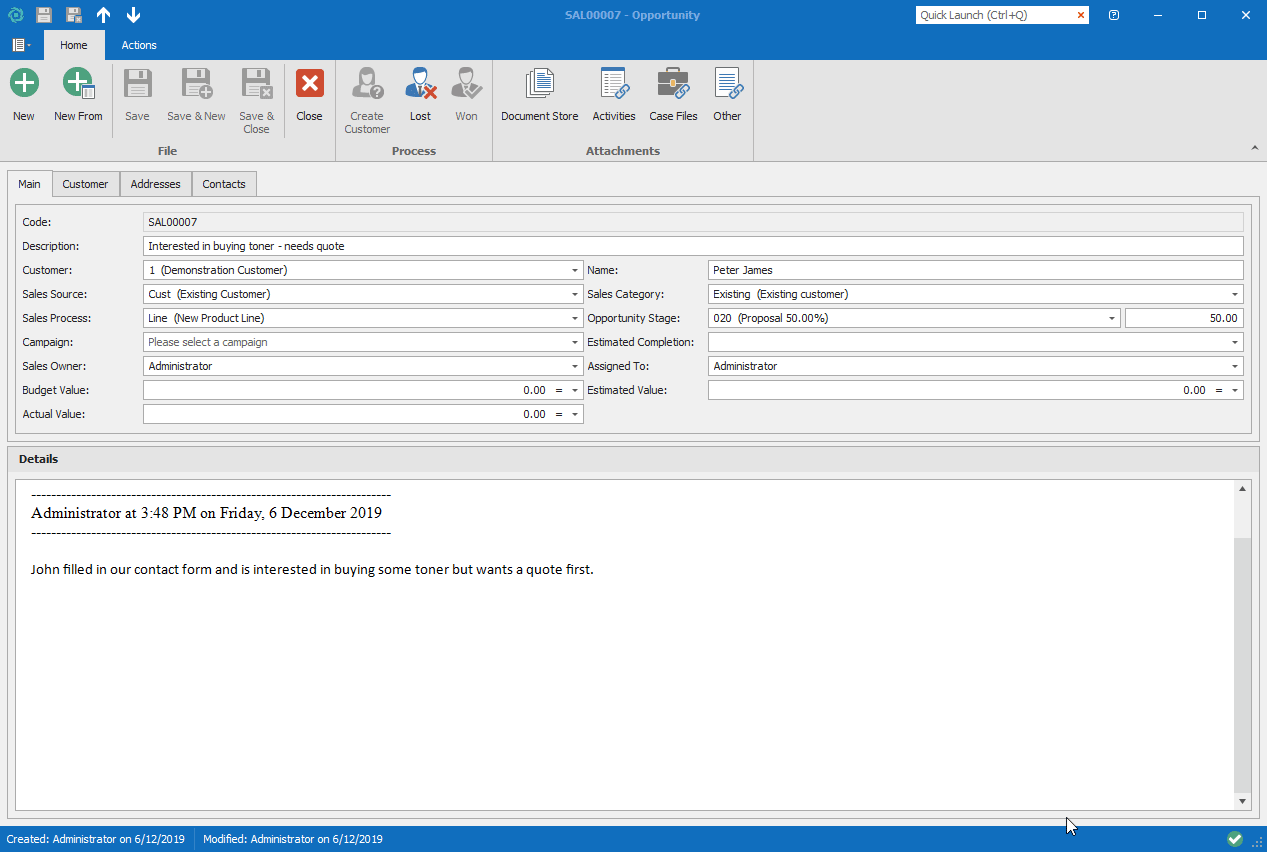Go to previous record with up arrow
The width and height of the screenshot is (1267, 852).
(x=104, y=15)
